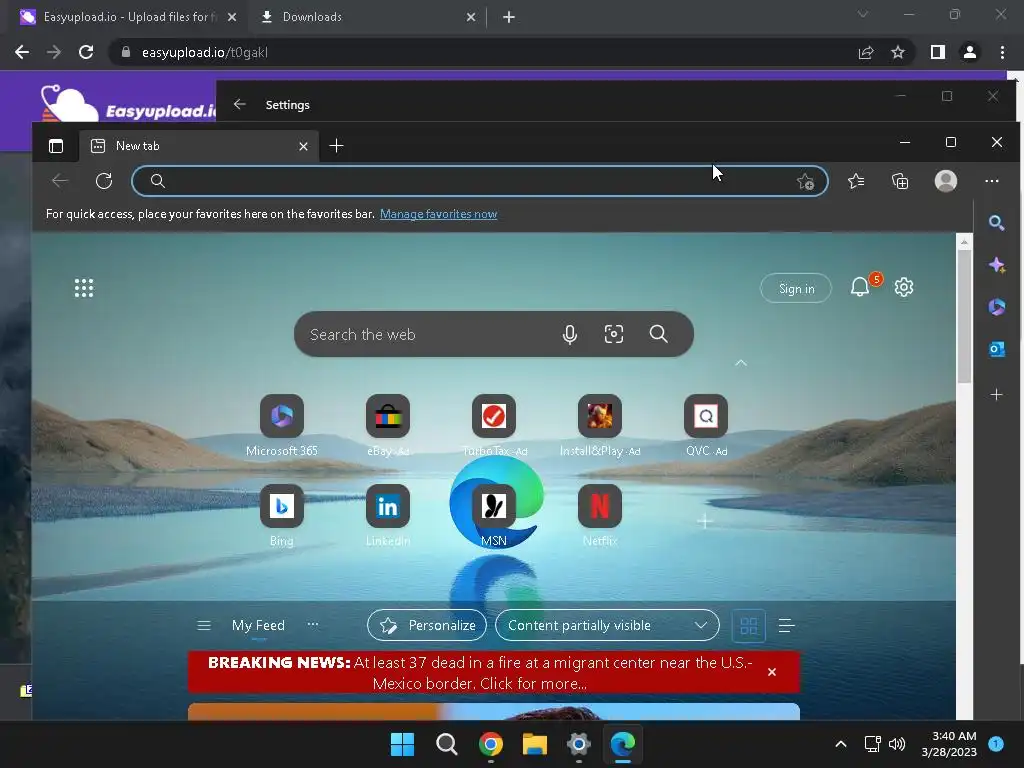Show hidden system tray icons chevron
1024x768 pixels.
840,744
